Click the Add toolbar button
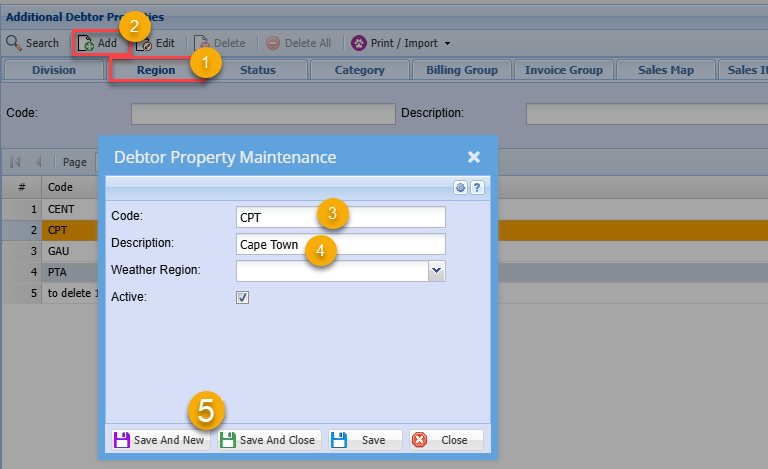The width and height of the screenshot is (768, 469). [x=98, y=43]
